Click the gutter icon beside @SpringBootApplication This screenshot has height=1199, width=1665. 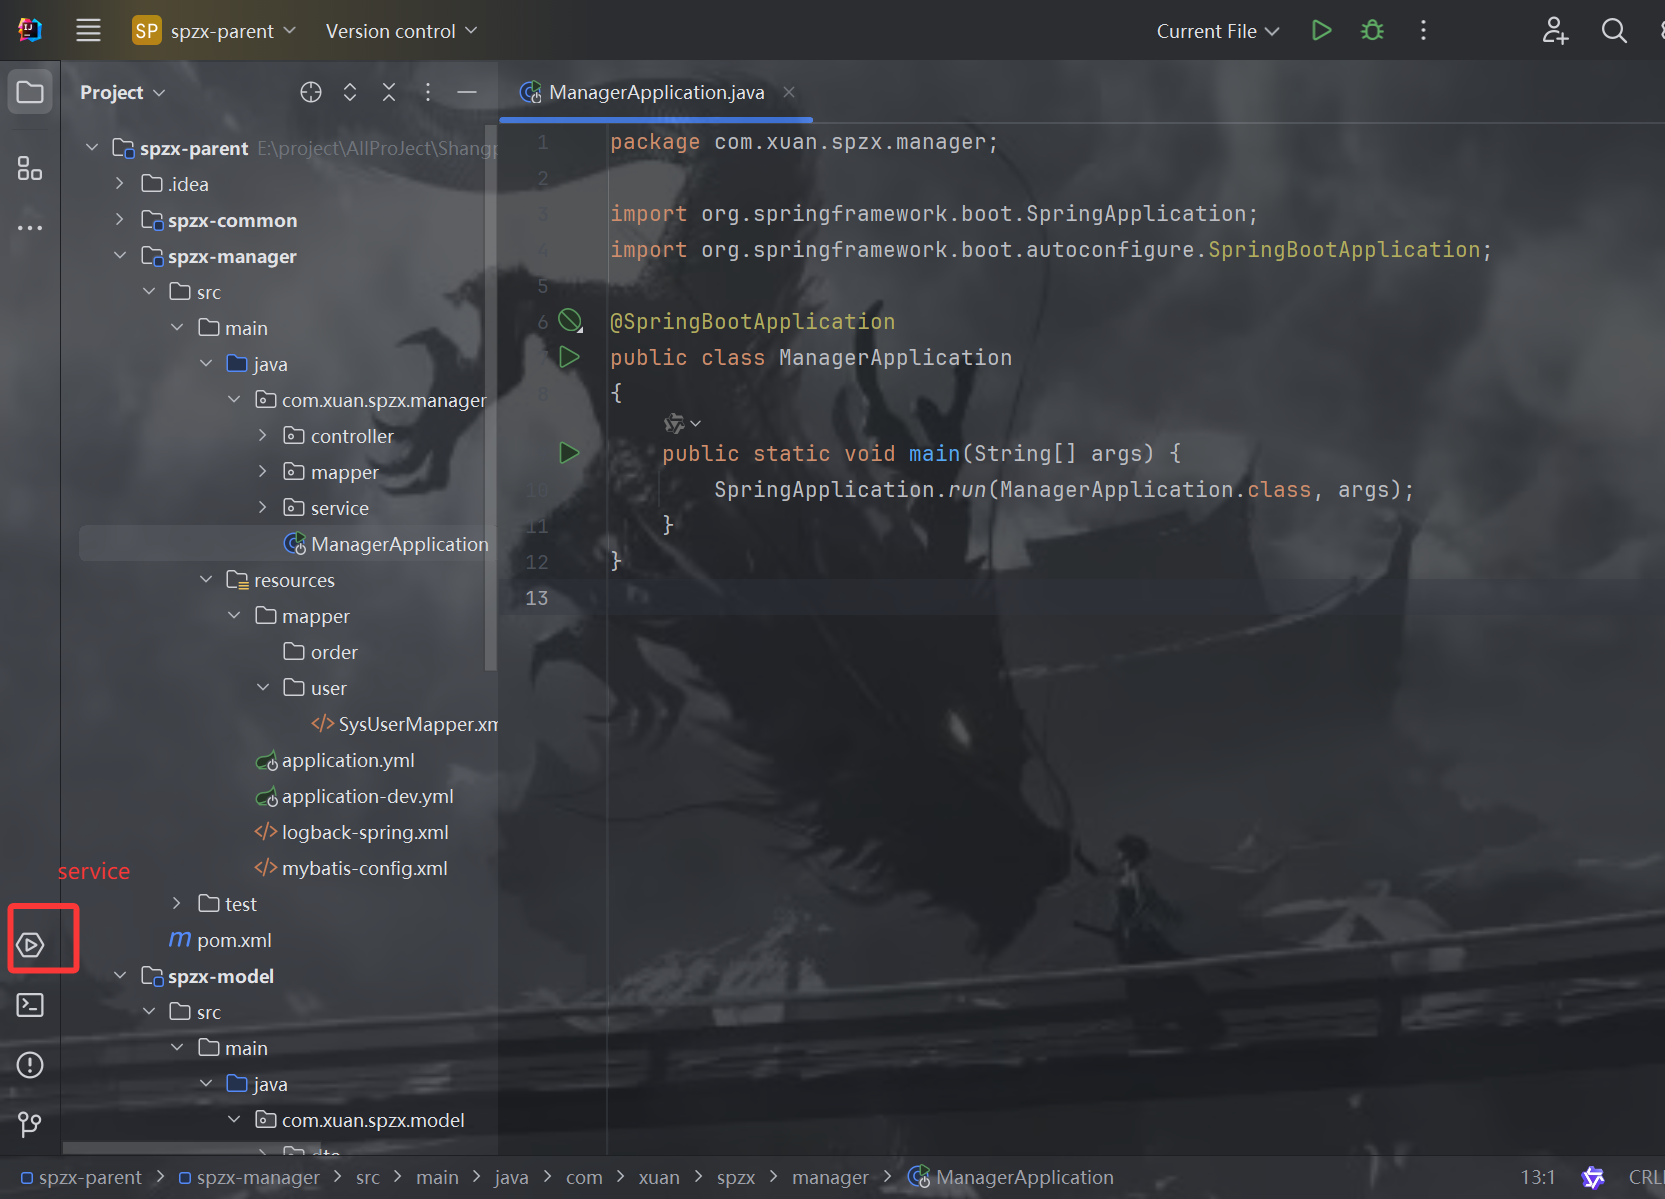tap(570, 321)
